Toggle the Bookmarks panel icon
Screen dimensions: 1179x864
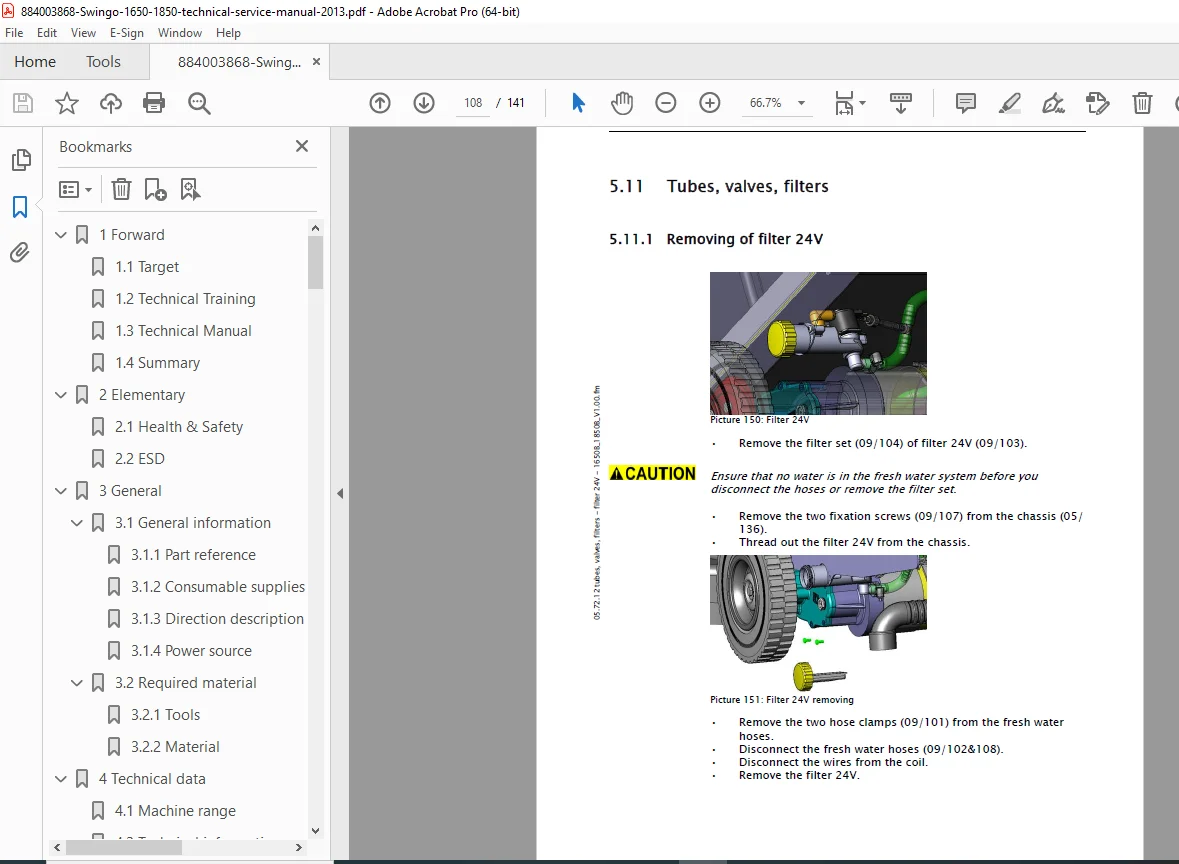point(20,207)
